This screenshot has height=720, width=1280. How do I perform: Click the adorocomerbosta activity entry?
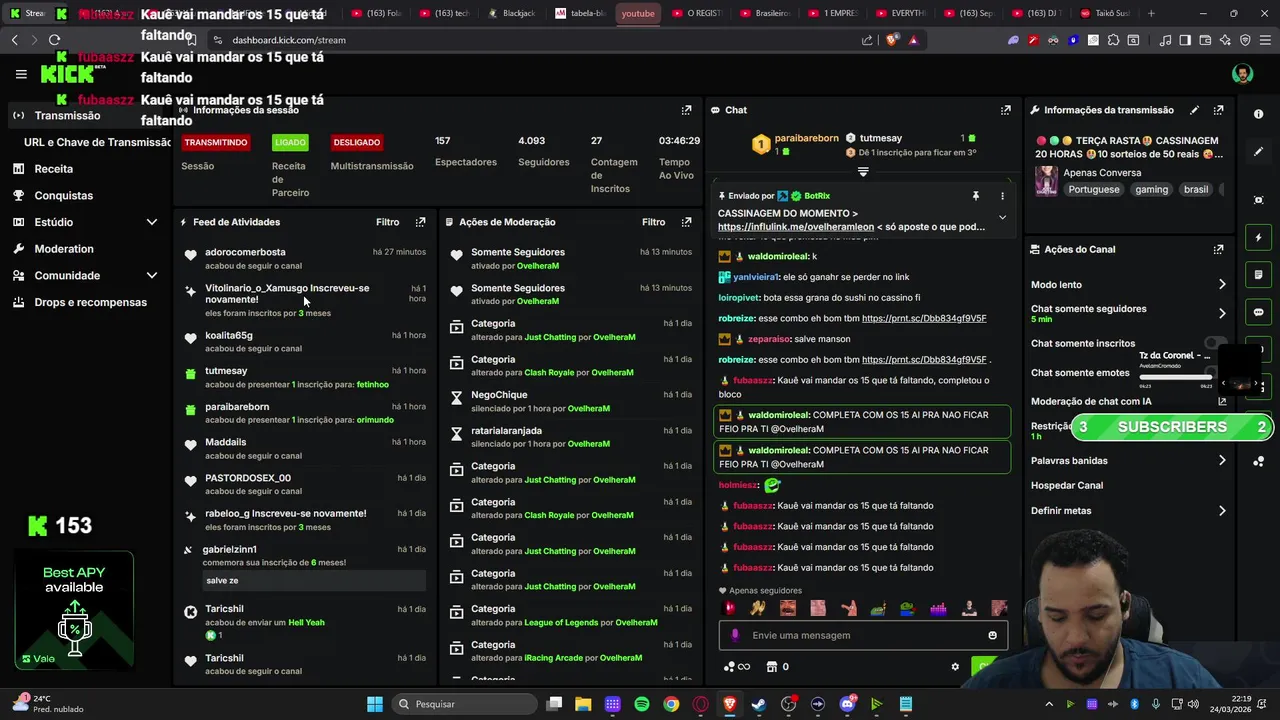(303, 258)
